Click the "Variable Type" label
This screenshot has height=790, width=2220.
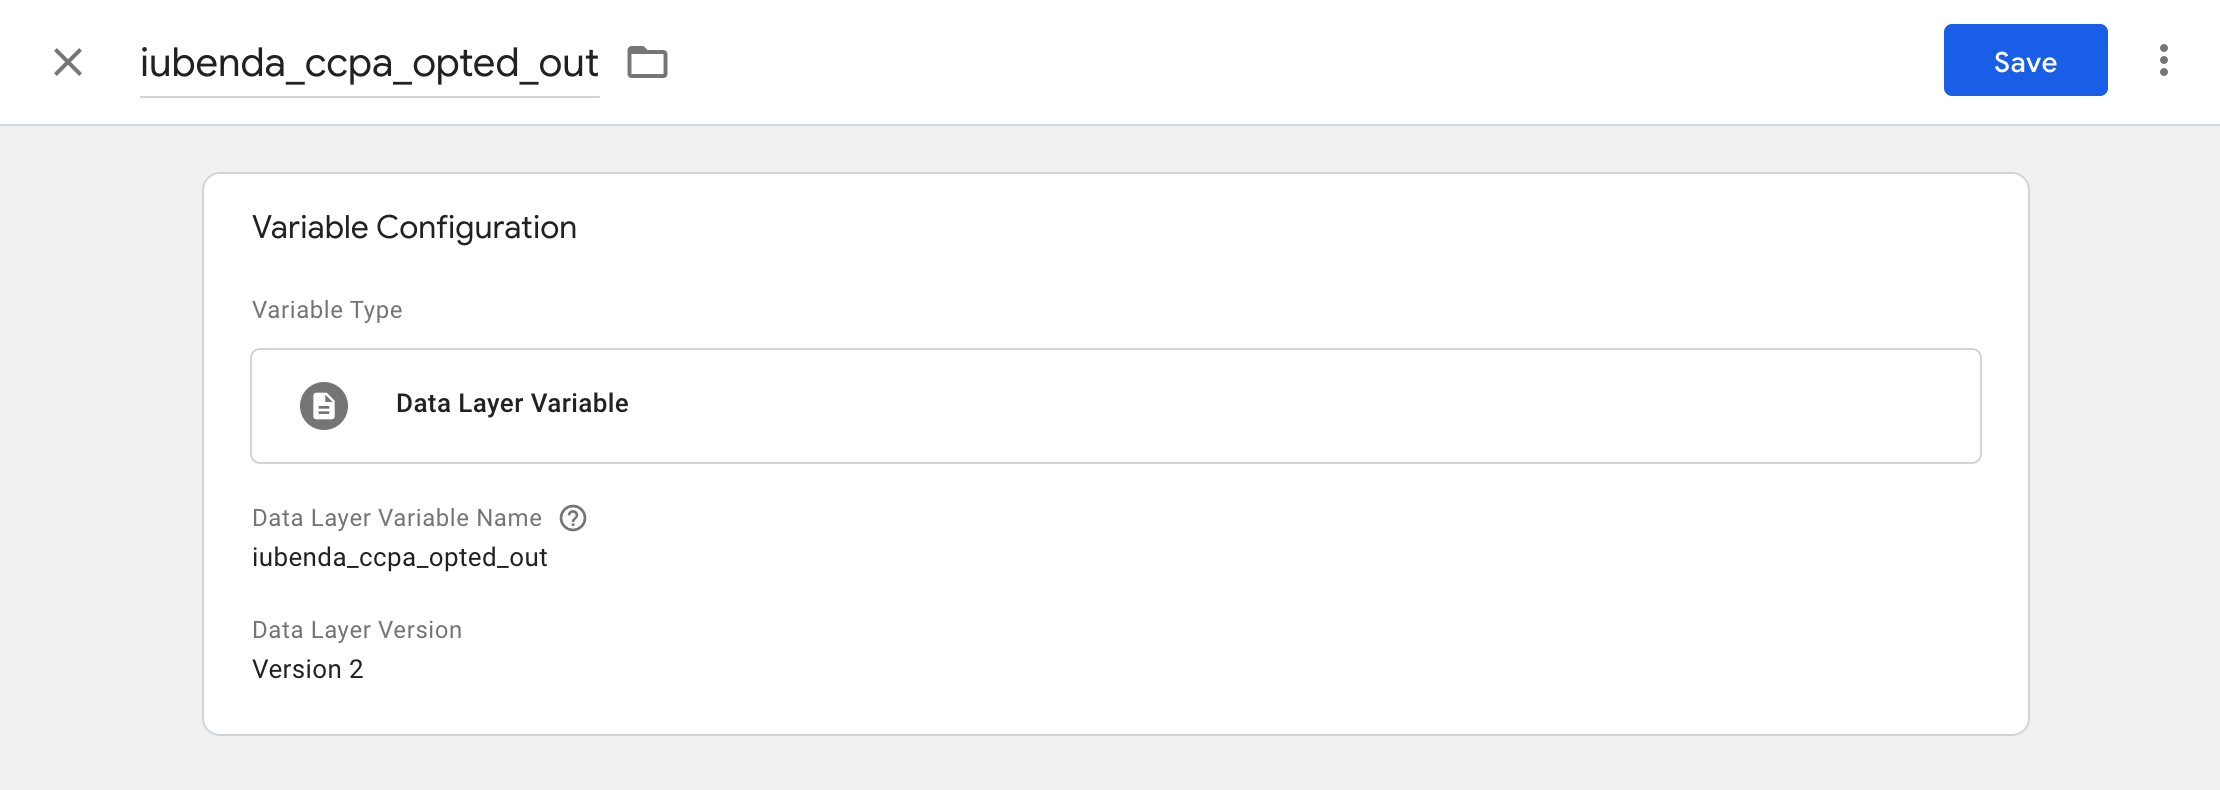coord(327,310)
